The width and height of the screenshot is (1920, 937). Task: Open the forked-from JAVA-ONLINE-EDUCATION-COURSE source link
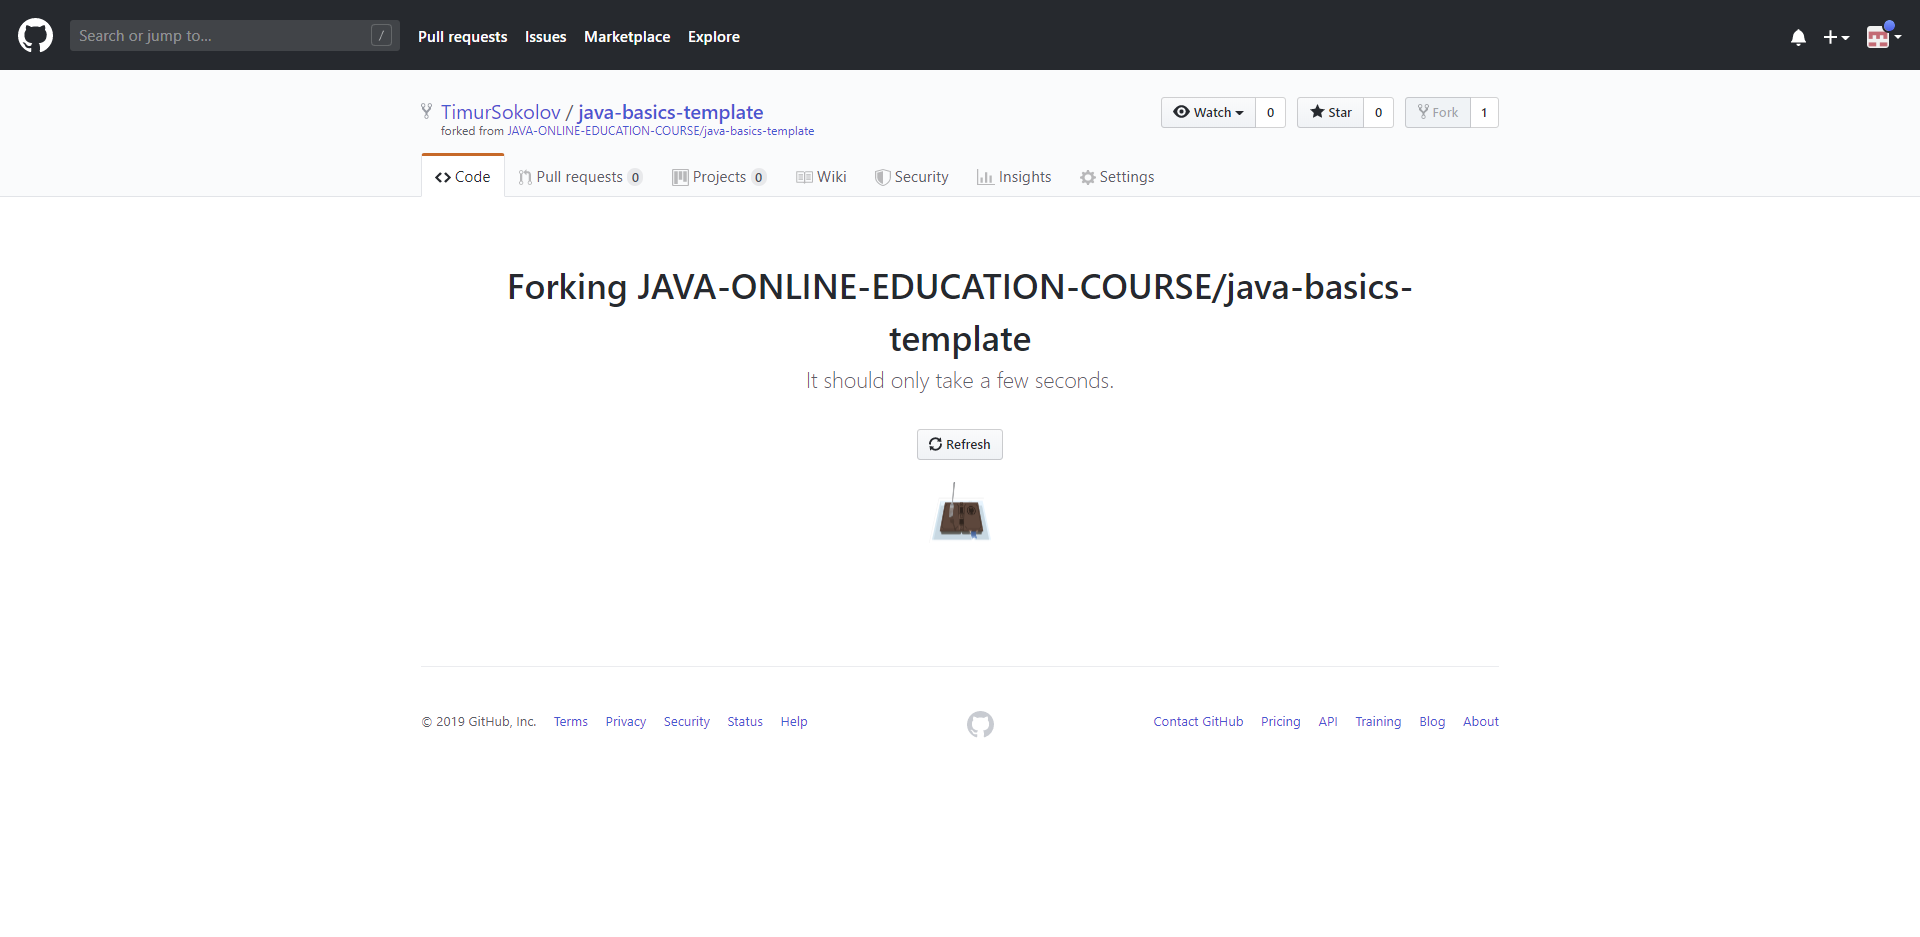(660, 131)
